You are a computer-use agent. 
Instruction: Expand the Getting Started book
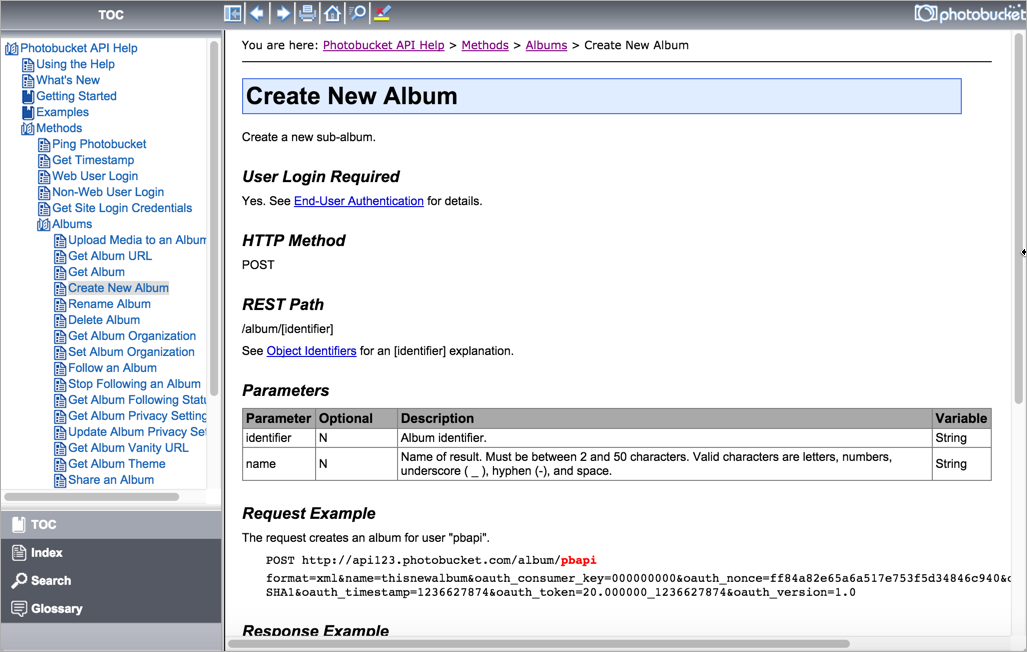[x=28, y=96]
